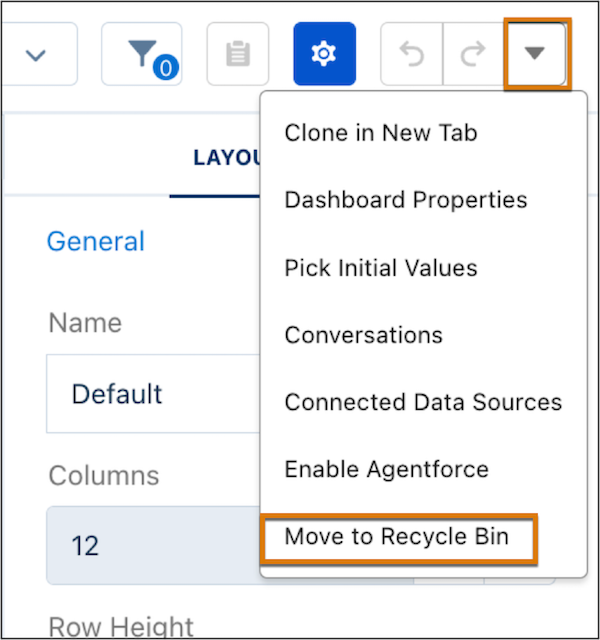Click the Name field containing Default
Viewport: 600px width, 640px height.
(153, 393)
